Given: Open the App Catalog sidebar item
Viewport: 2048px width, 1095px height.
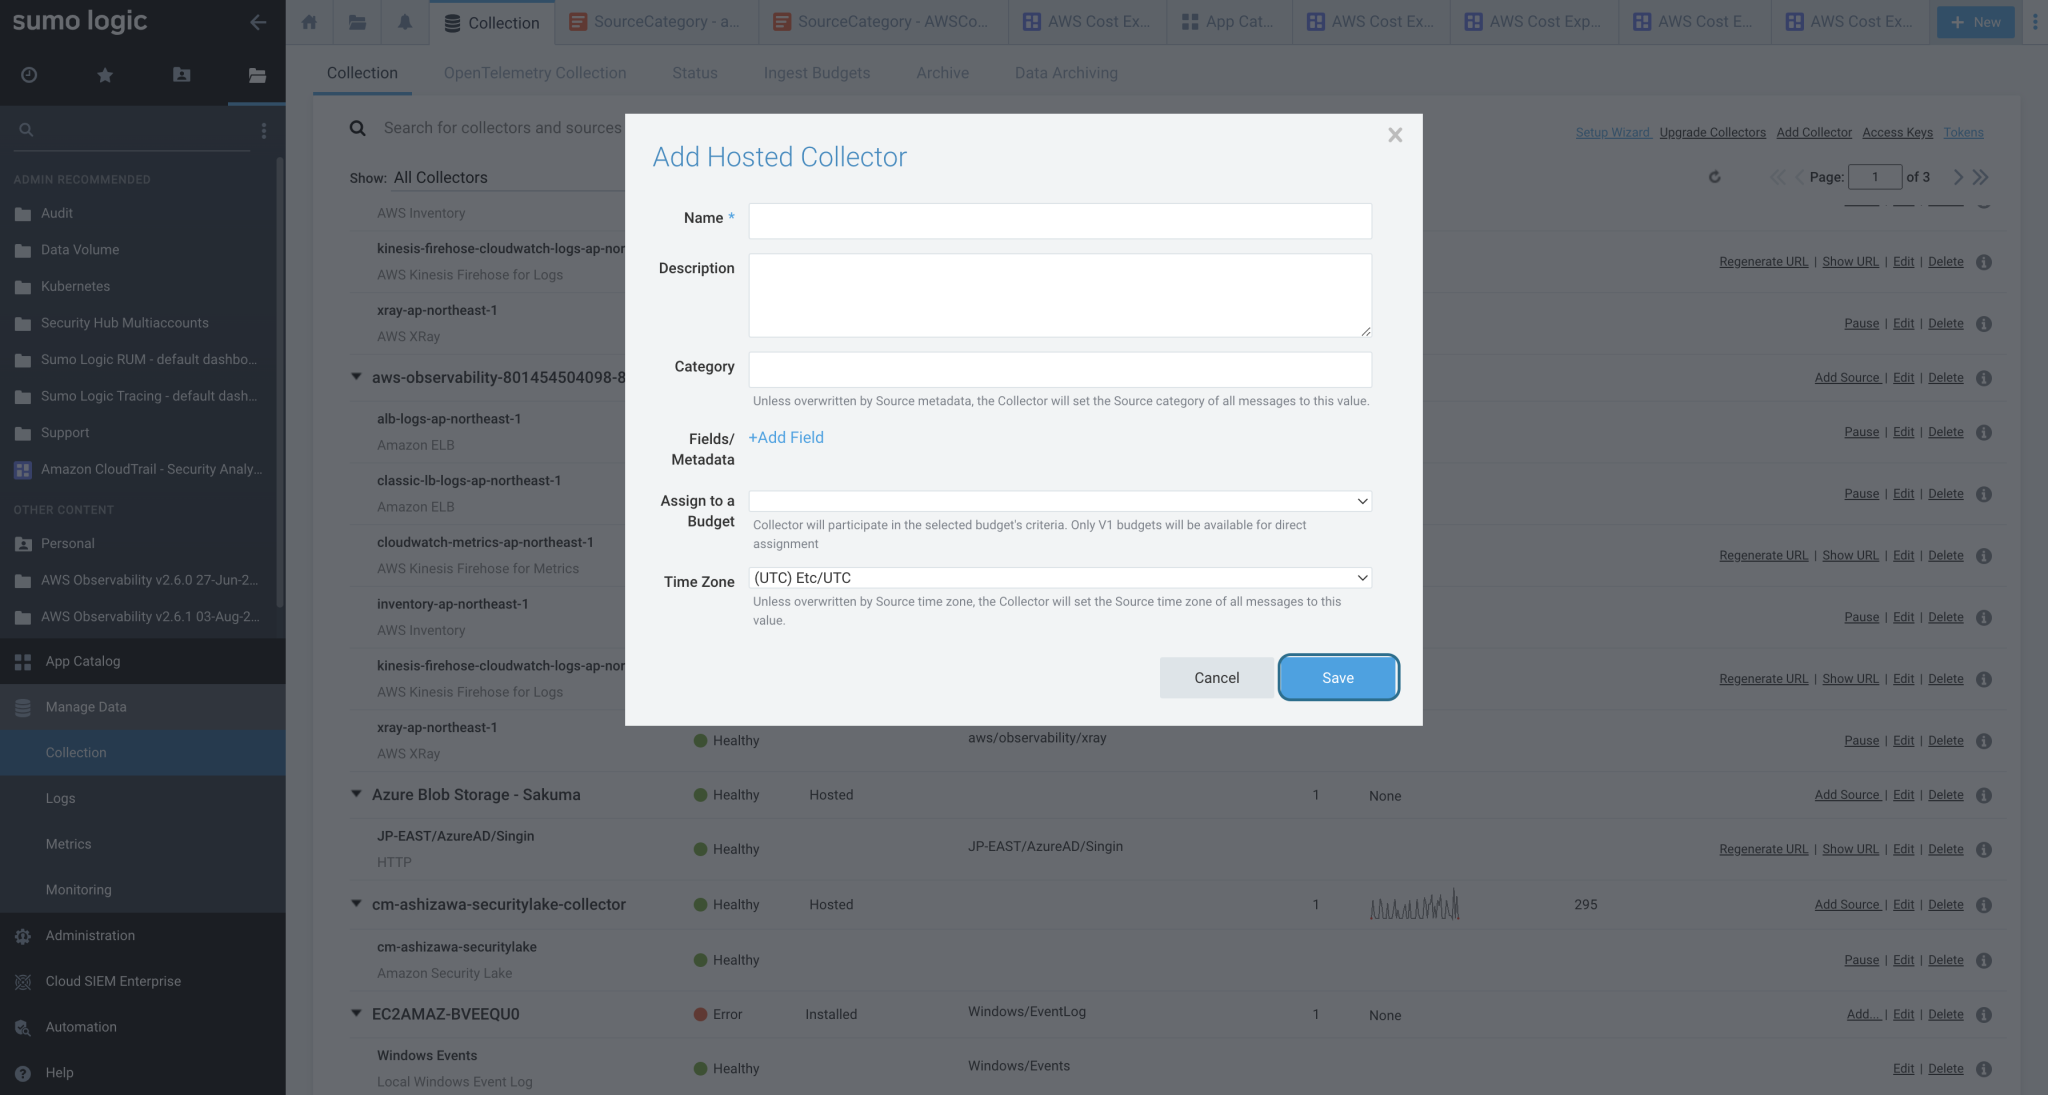Looking at the screenshot, I should pos(83,661).
